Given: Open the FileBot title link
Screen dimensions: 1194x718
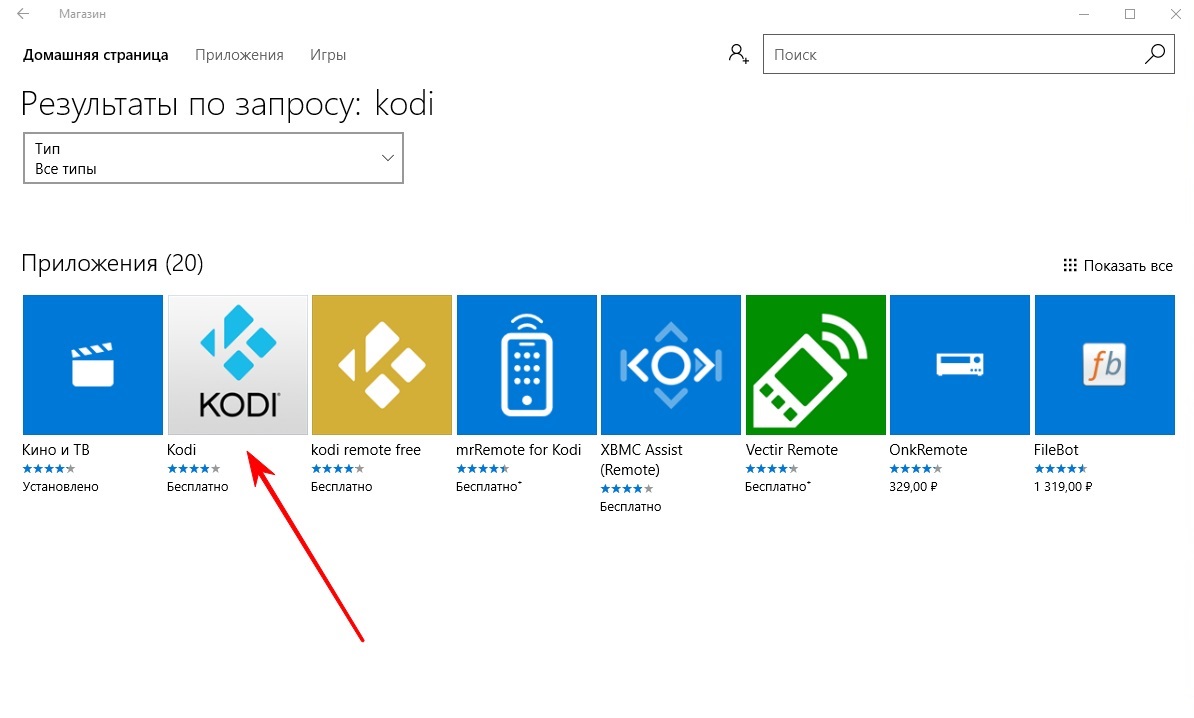Looking at the screenshot, I should [x=1056, y=450].
